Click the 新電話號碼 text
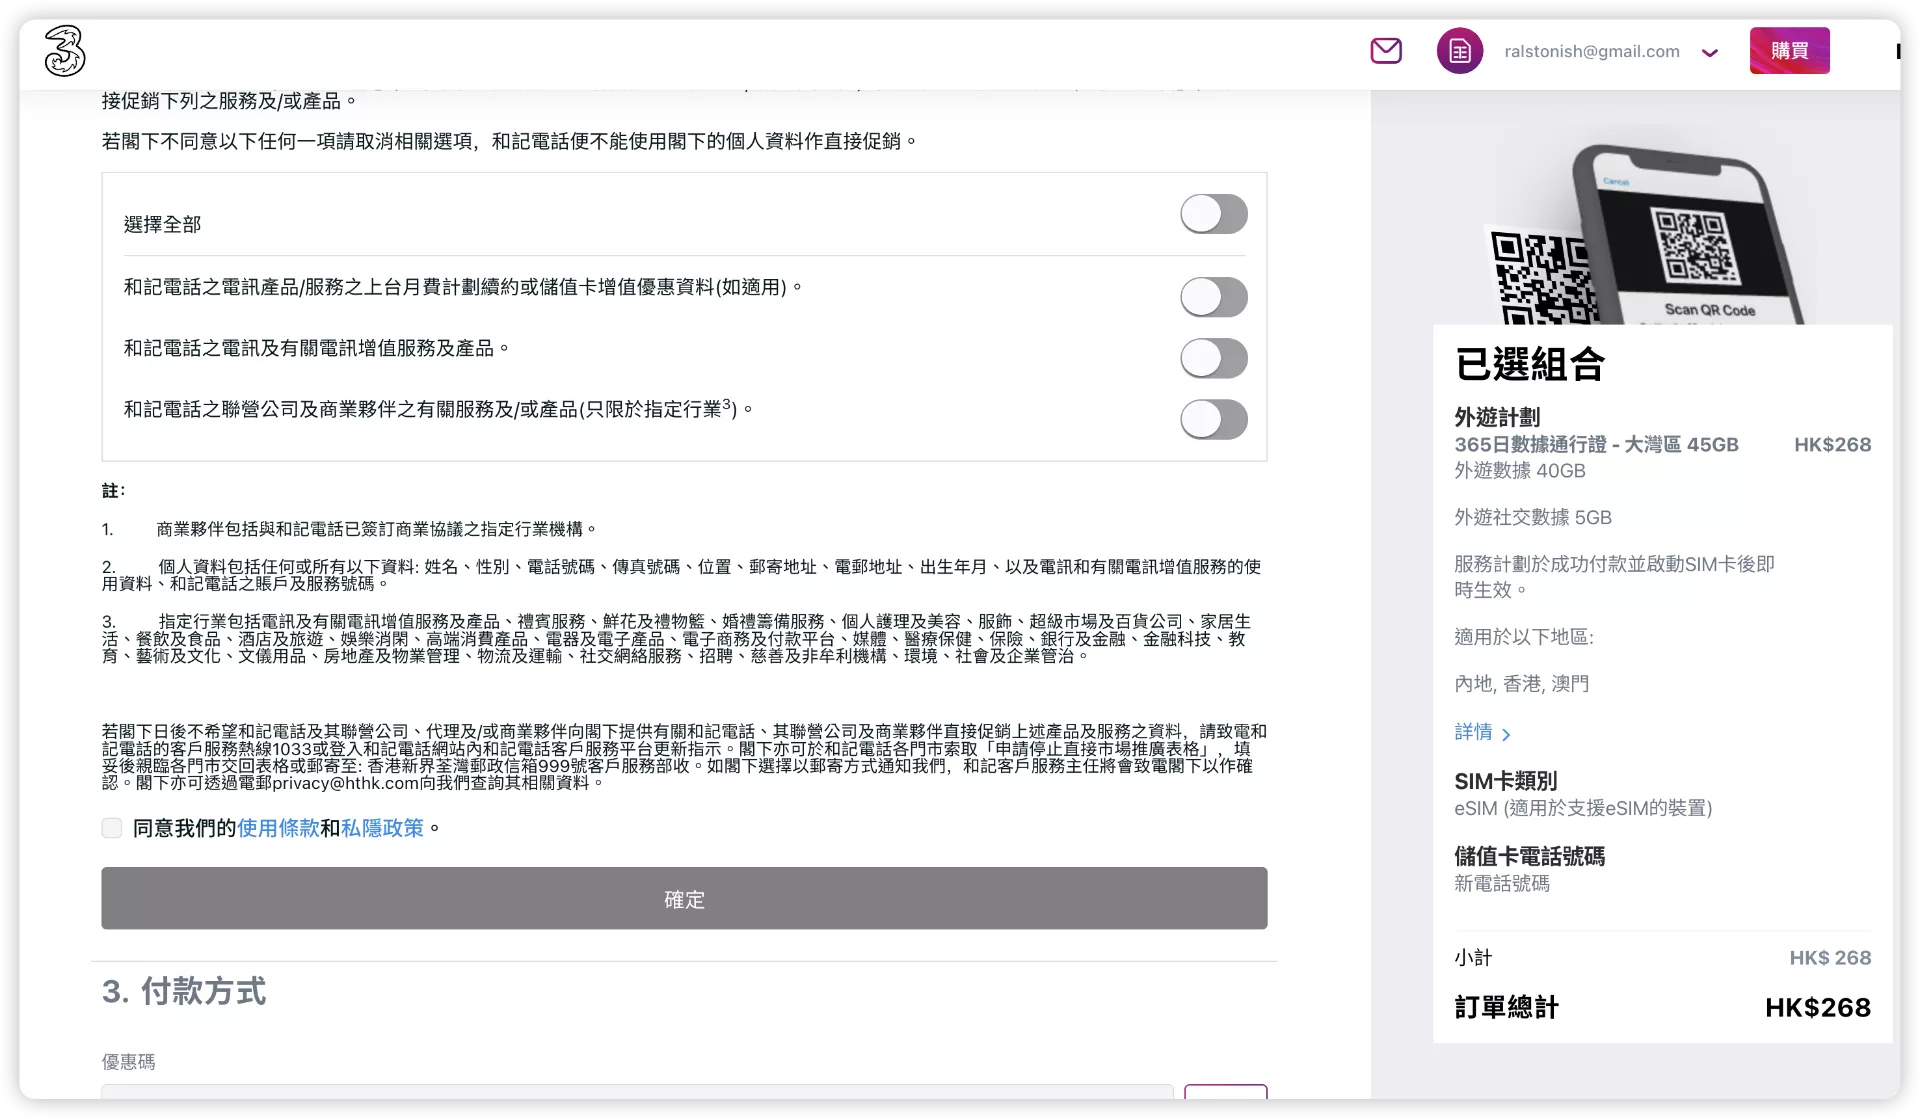This screenshot has width=1920, height=1118. [x=1502, y=883]
